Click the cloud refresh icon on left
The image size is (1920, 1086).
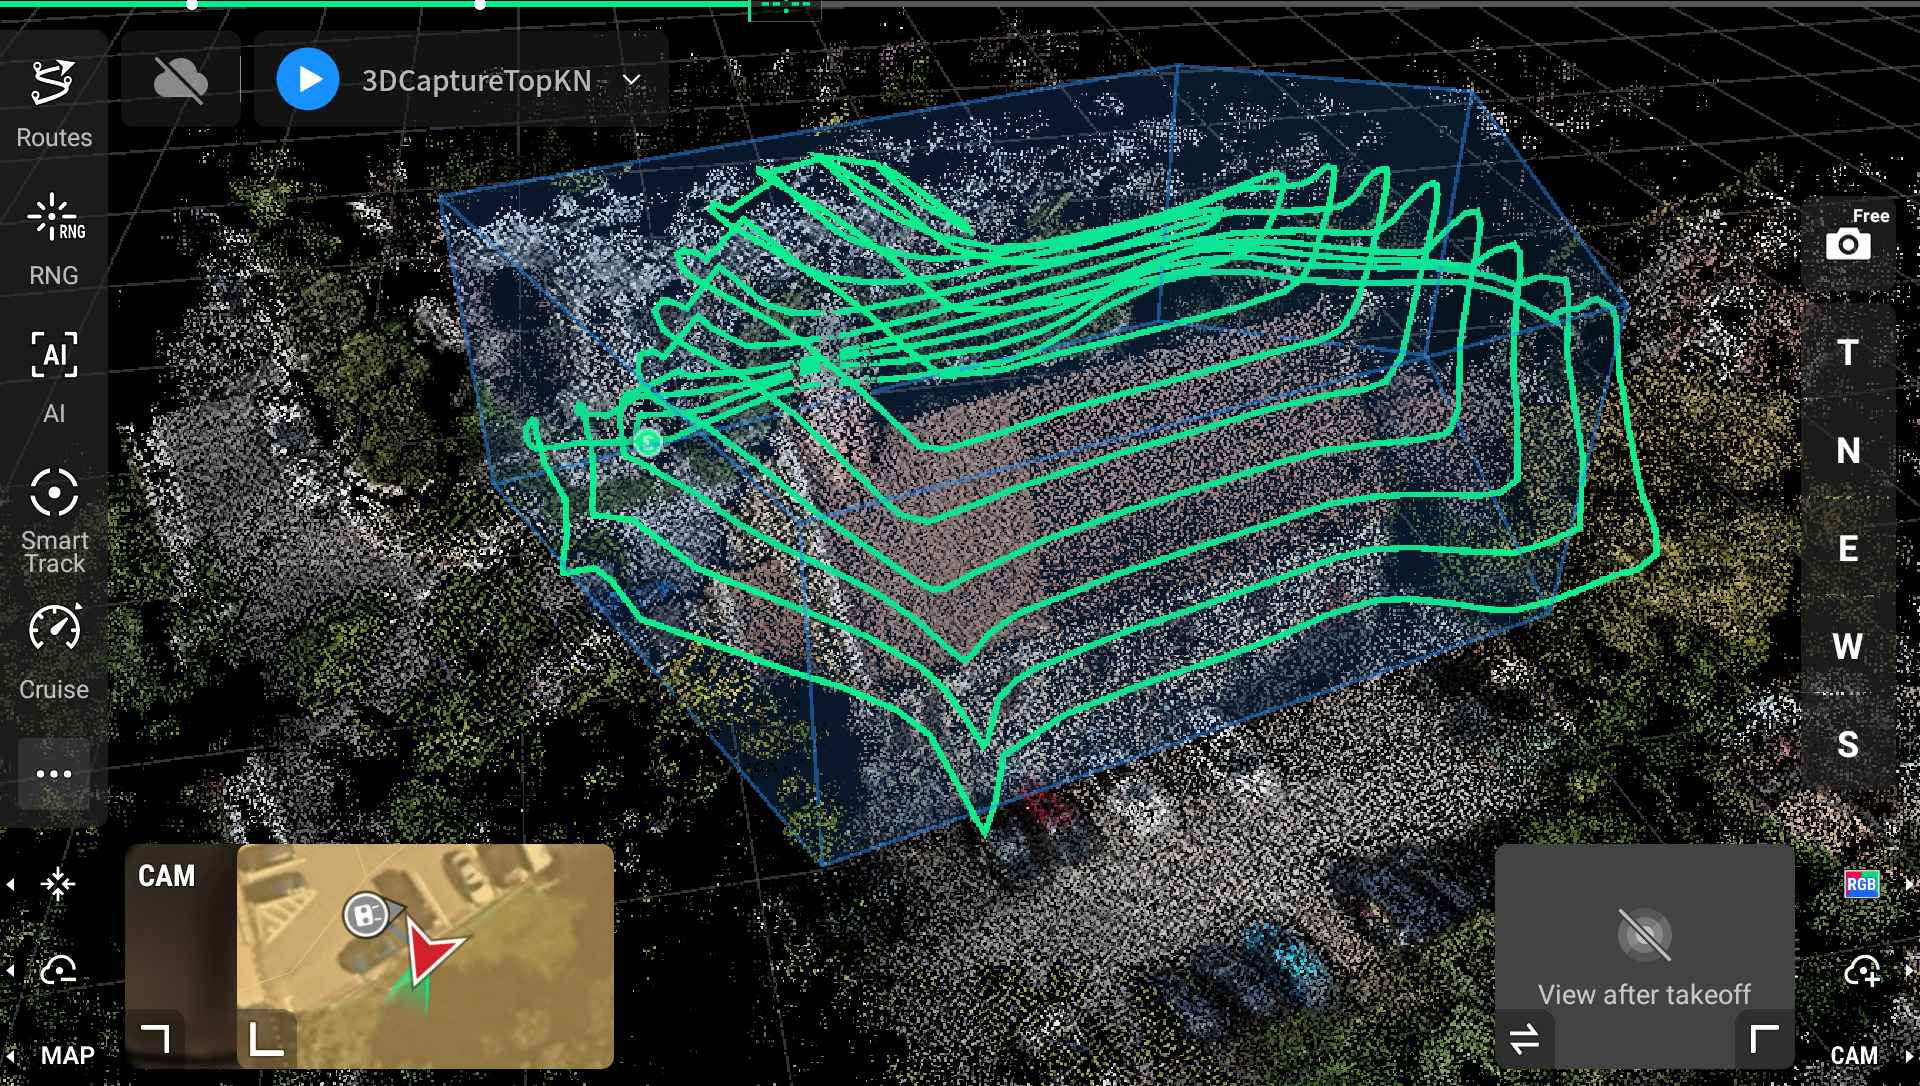(58, 970)
